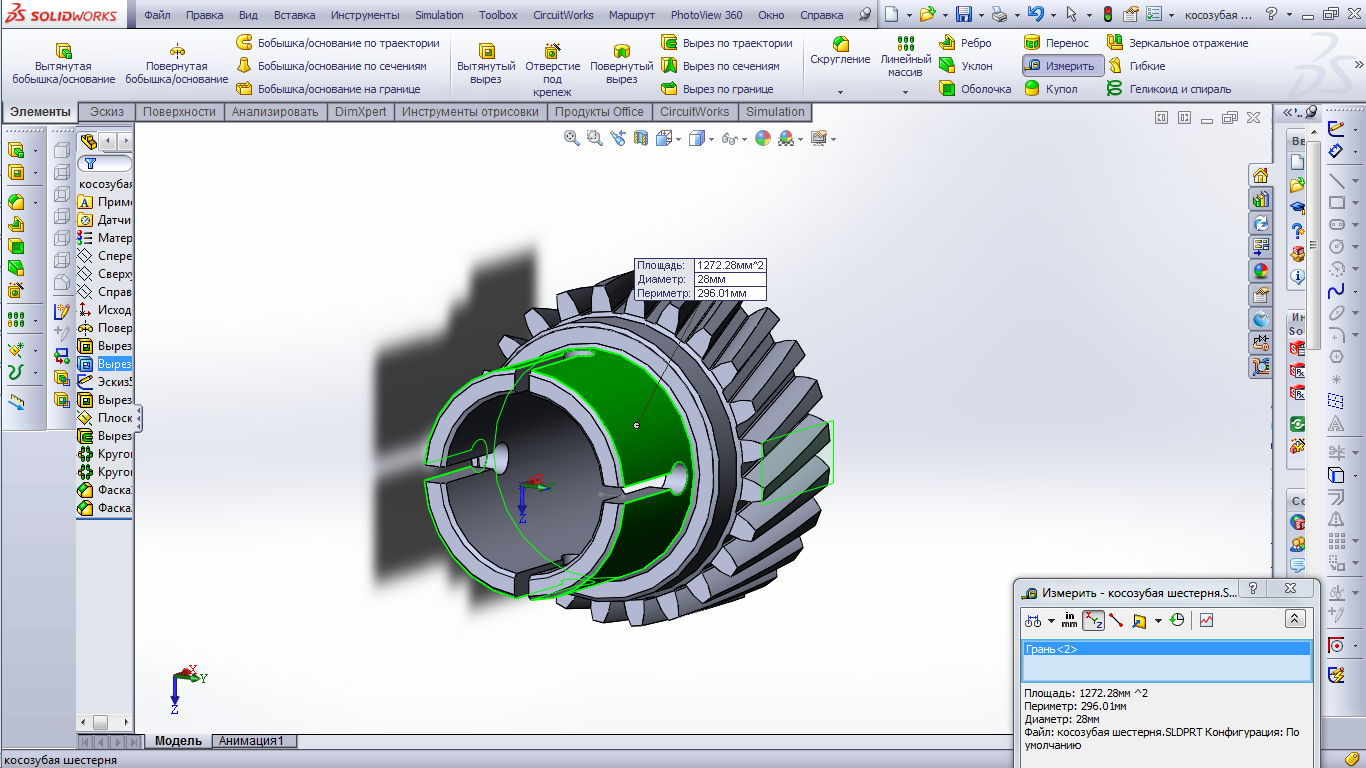Choose Вырез по границе
This screenshot has width=1366, height=768.
pyautogui.click(x=717, y=89)
